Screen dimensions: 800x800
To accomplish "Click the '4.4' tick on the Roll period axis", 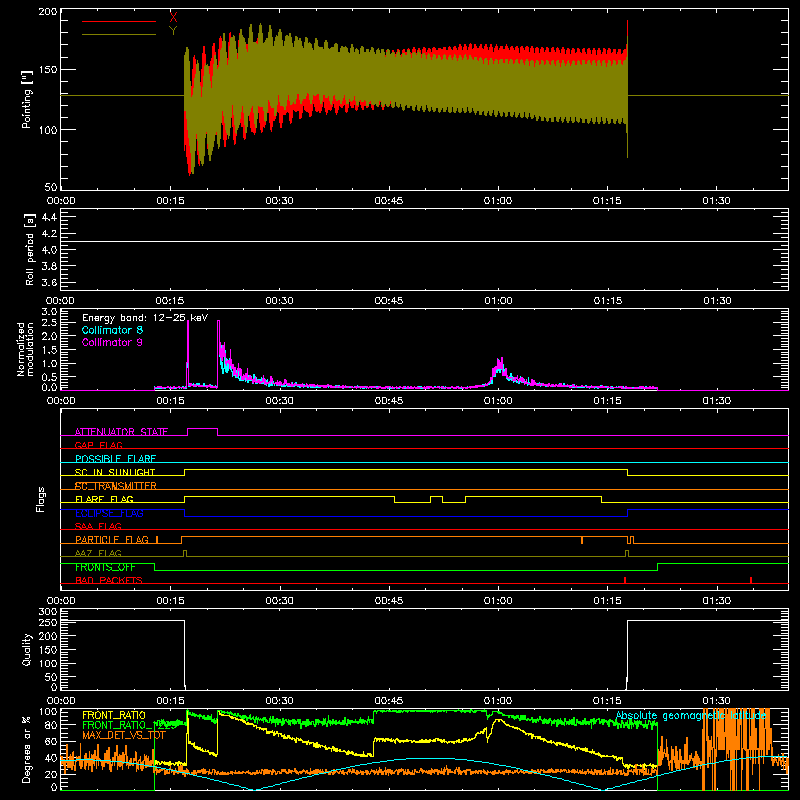I will (49, 217).
